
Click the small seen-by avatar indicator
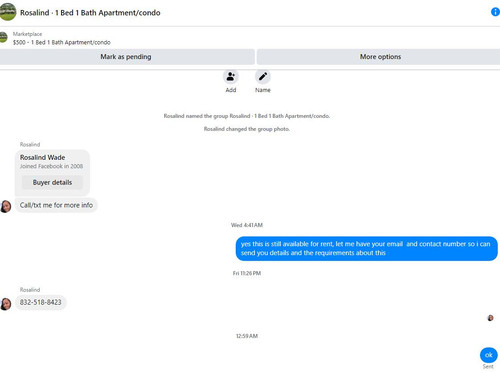pos(490,318)
